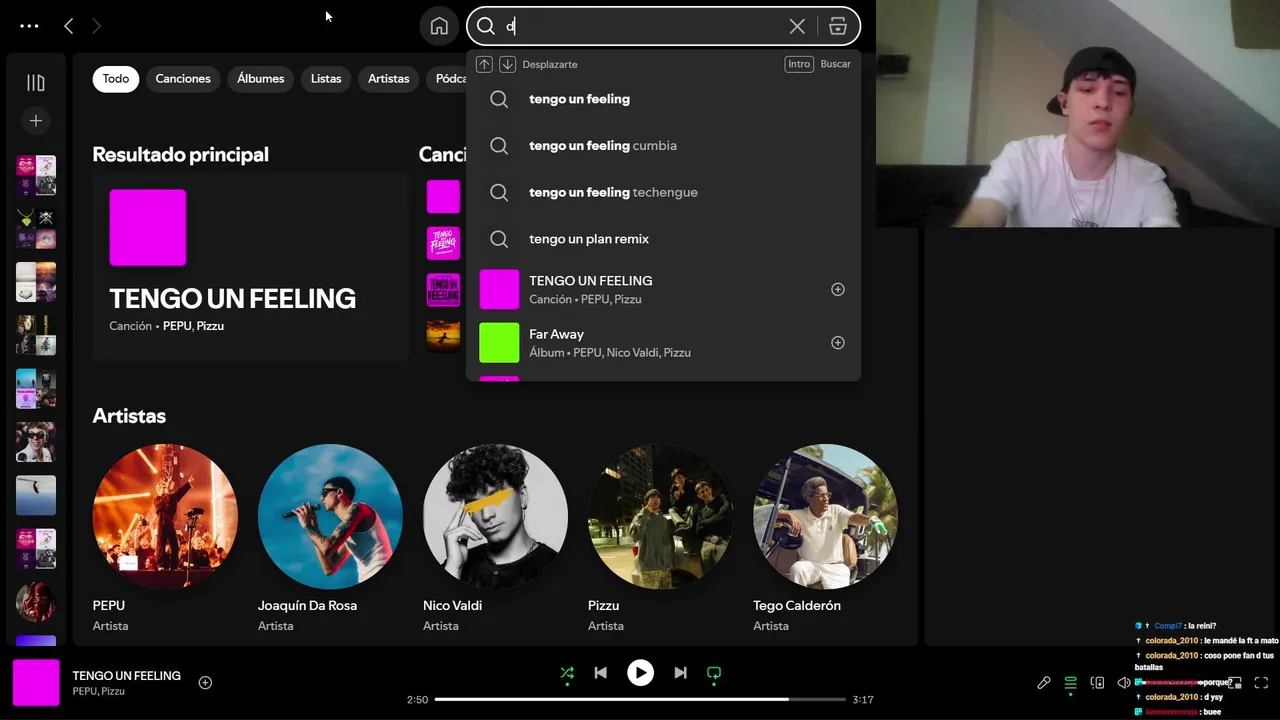Screen dimensions: 1280x720
Task: Open Connect to a device
Action: pyautogui.click(x=1097, y=683)
